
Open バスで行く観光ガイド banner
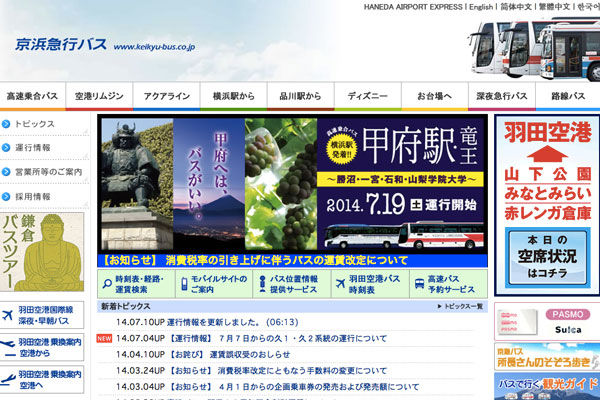(547, 387)
